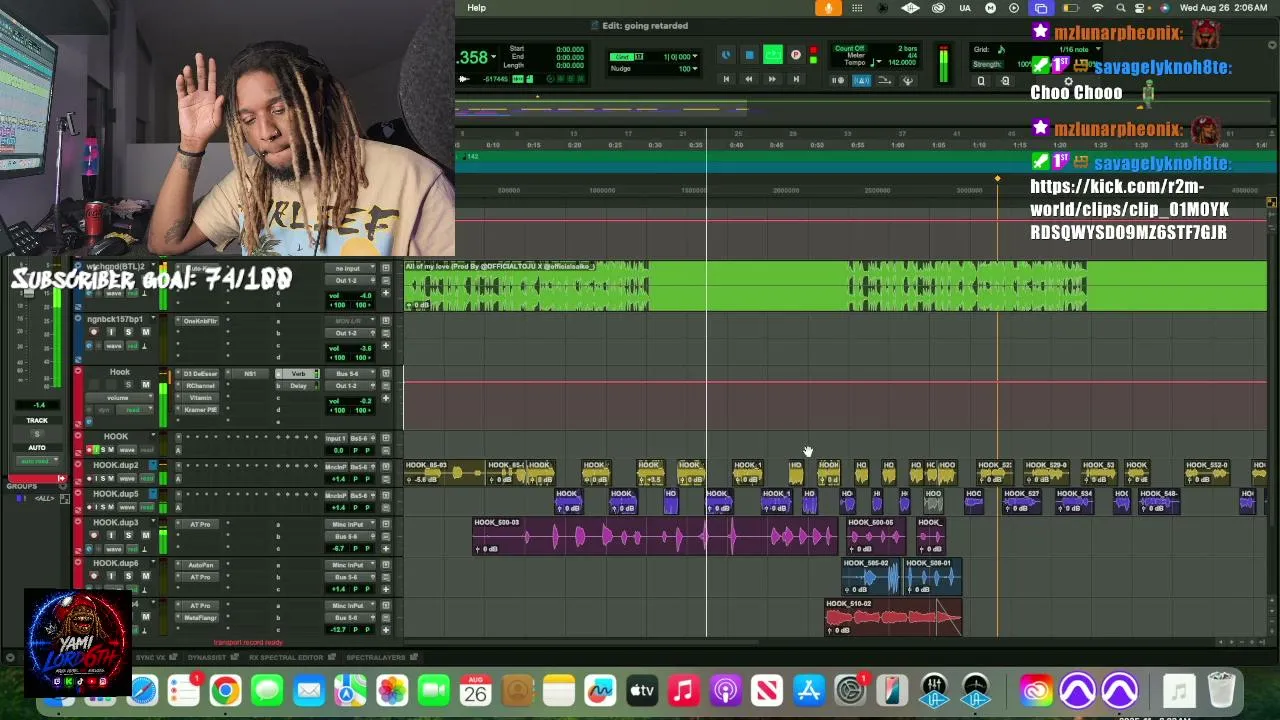Viewport: 1280px width, 720px height.
Task: Open Apple TV from the Dock
Action: coord(642,690)
